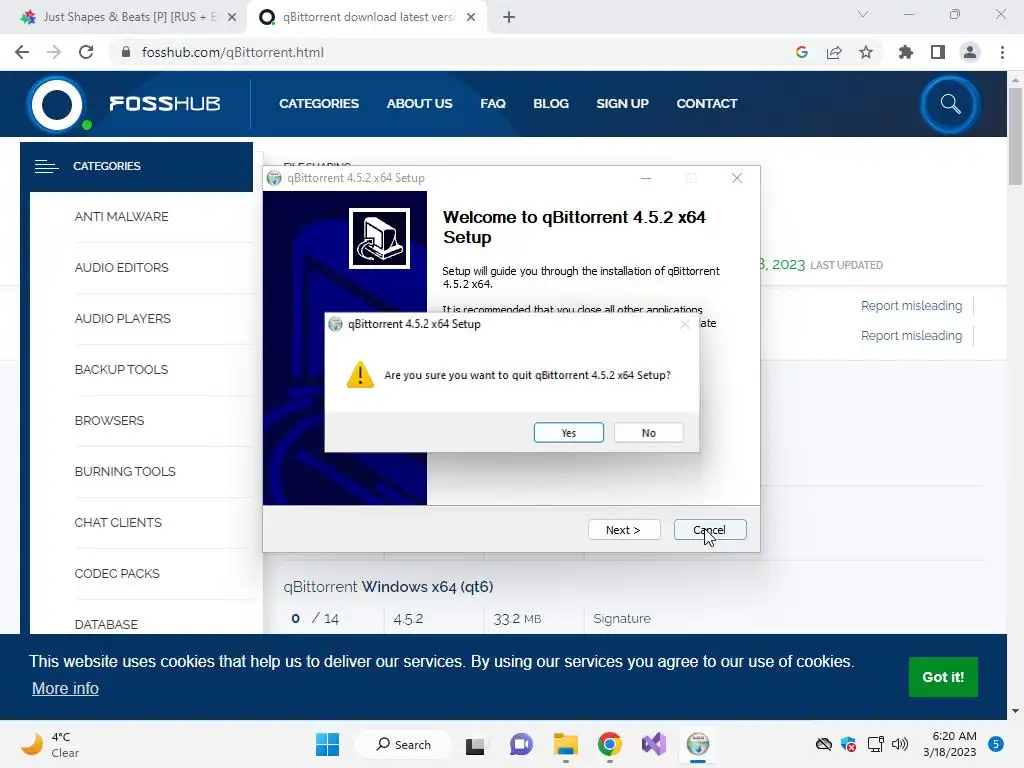Open a new browser tab

[509, 17]
